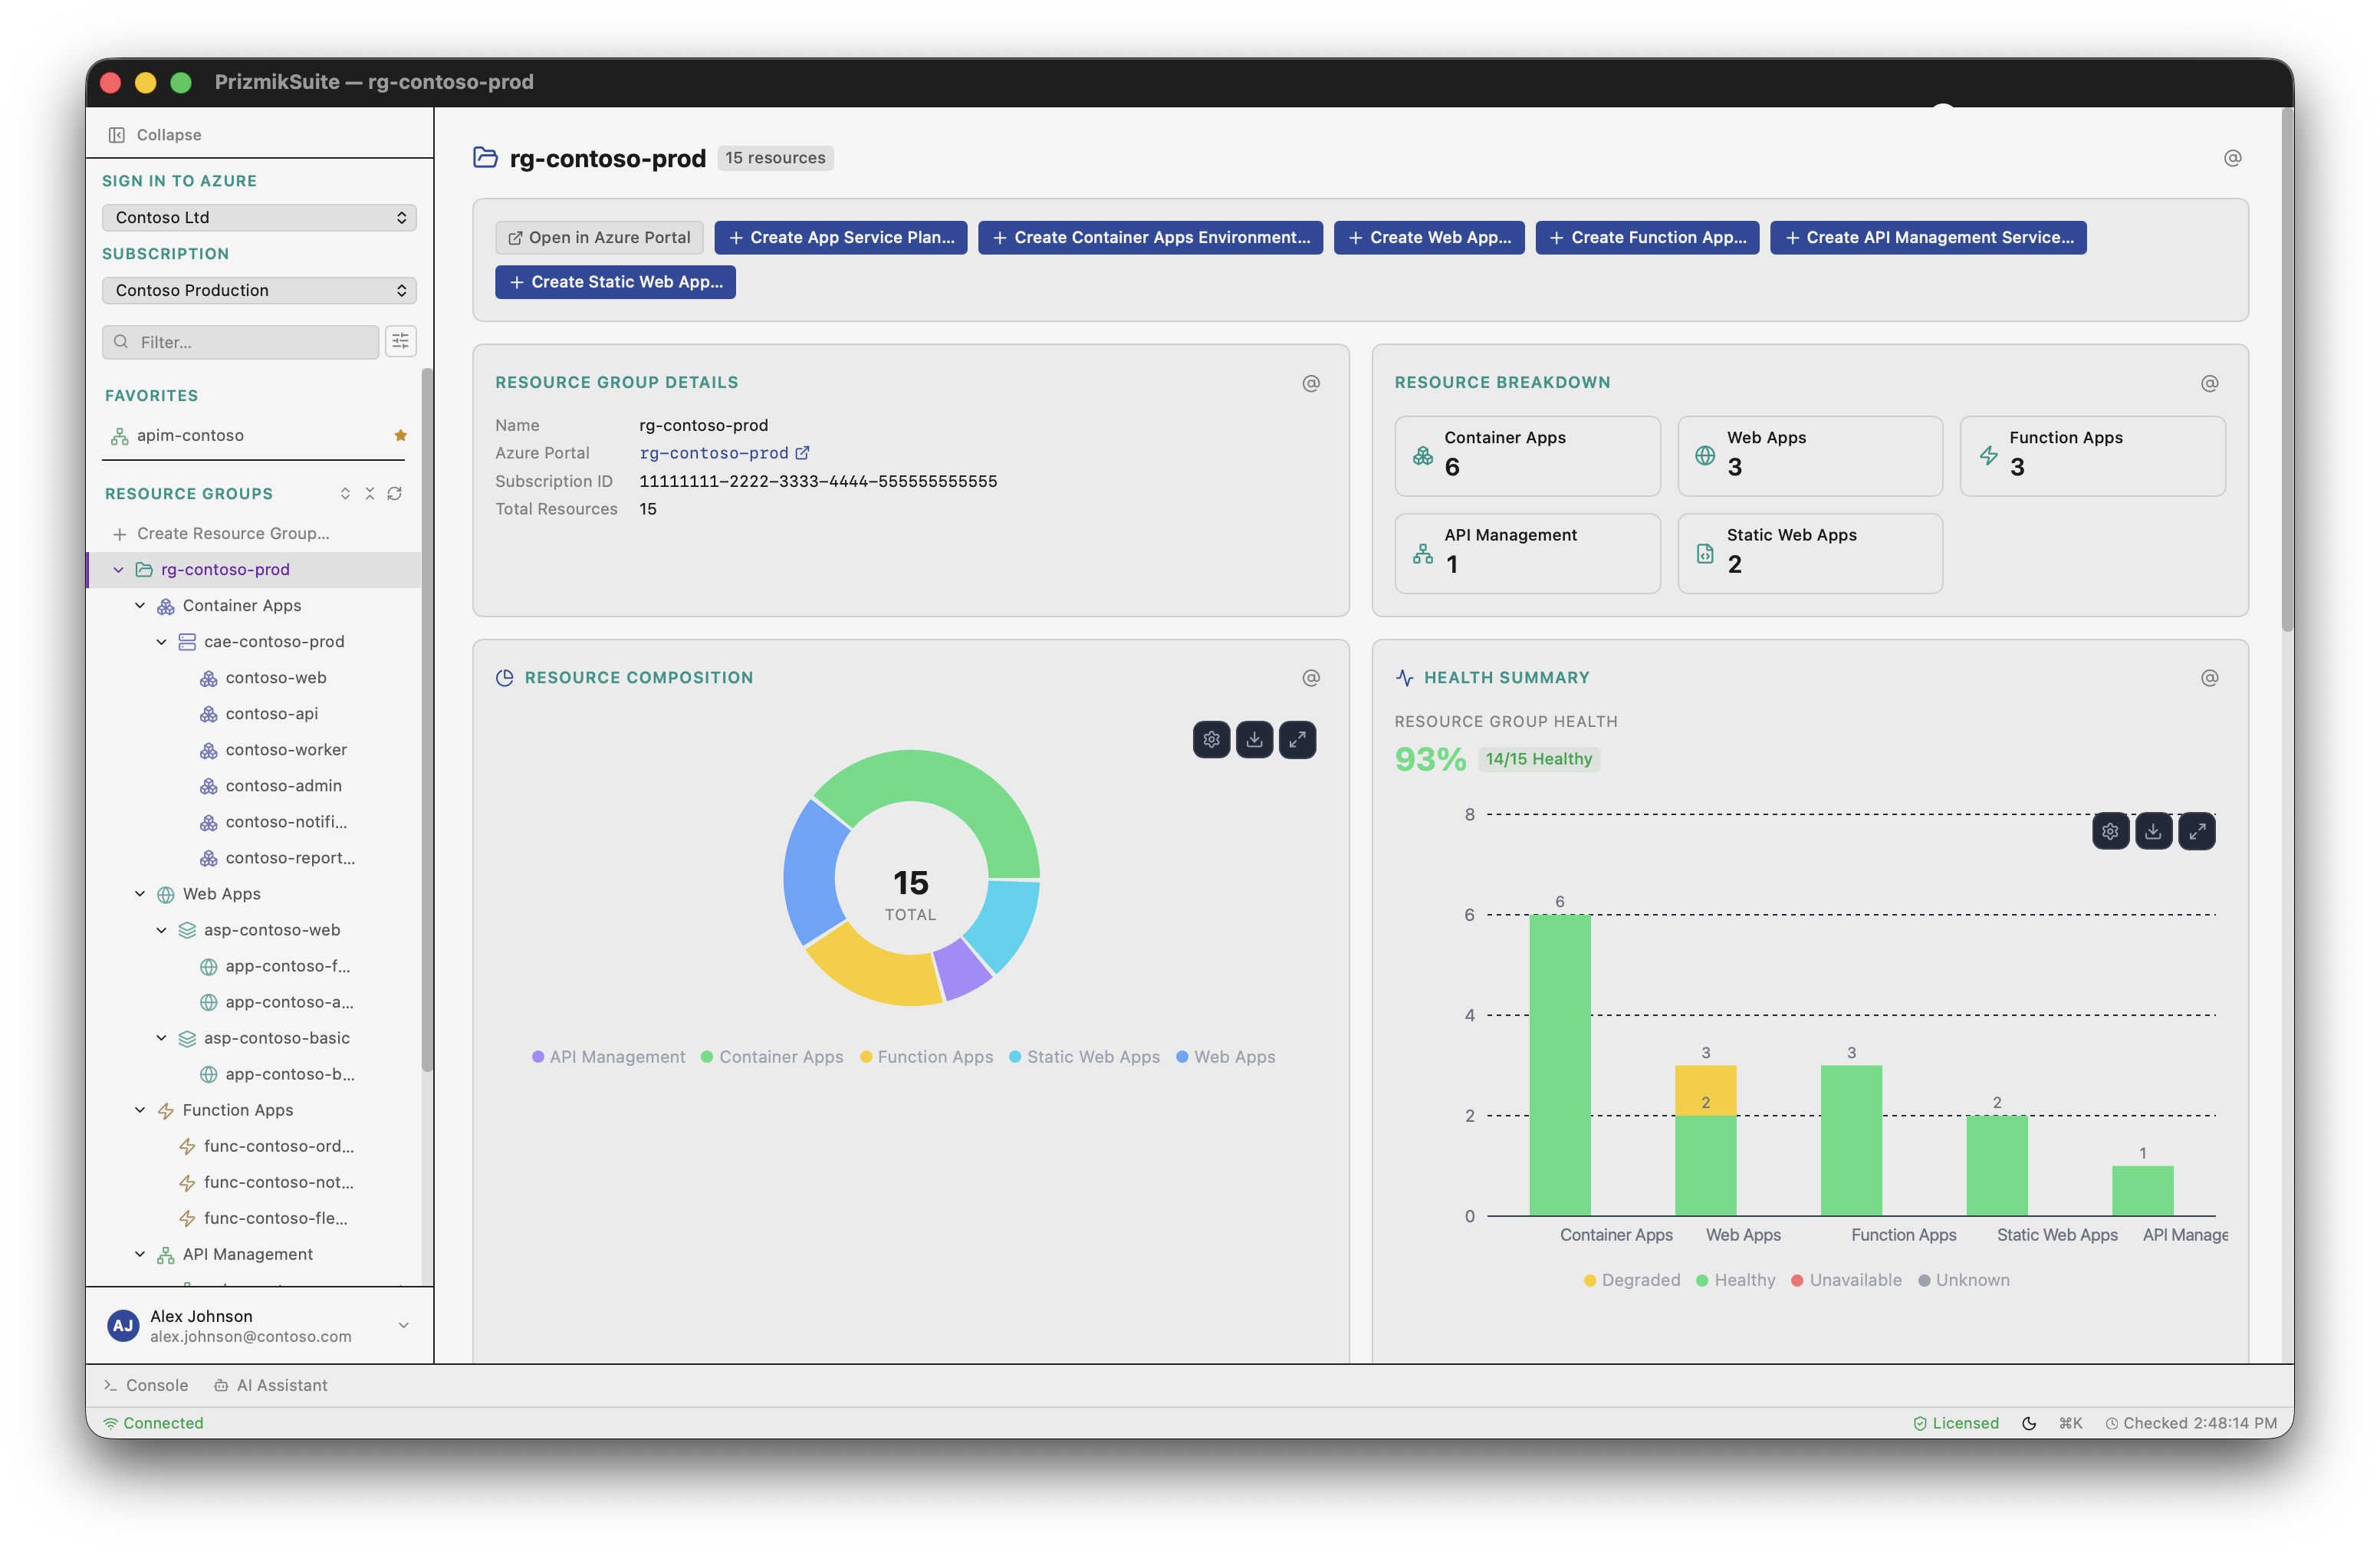The image size is (2380, 1552).
Task: Expand all resource groups icon
Action: [345, 493]
